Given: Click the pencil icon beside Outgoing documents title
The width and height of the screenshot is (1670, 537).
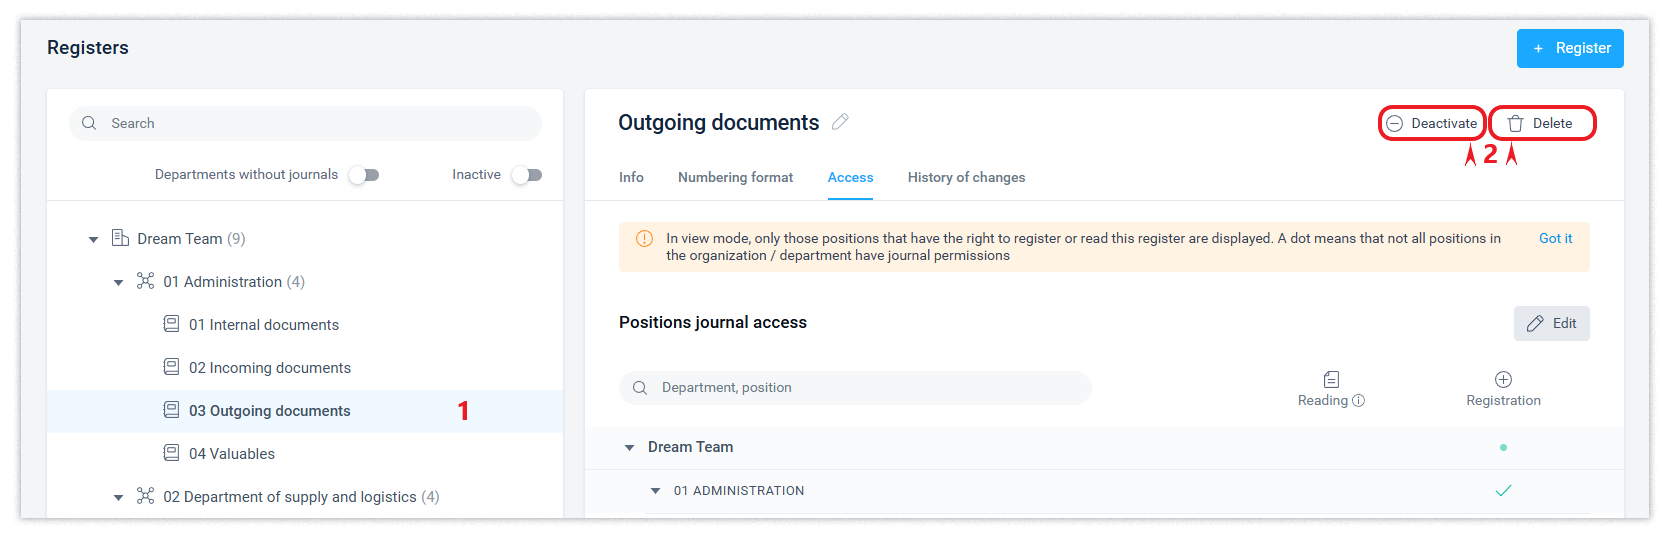Looking at the screenshot, I should tap(840, 122).
